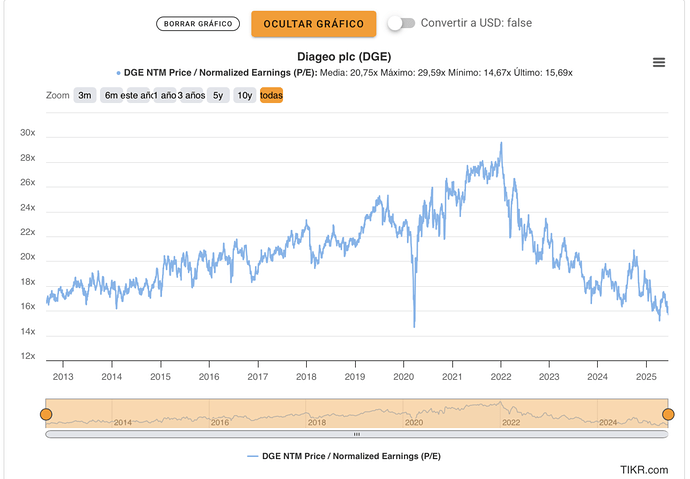Select the 1 año zoom range
Screen dimensions: 690x479
pos(165,95)
